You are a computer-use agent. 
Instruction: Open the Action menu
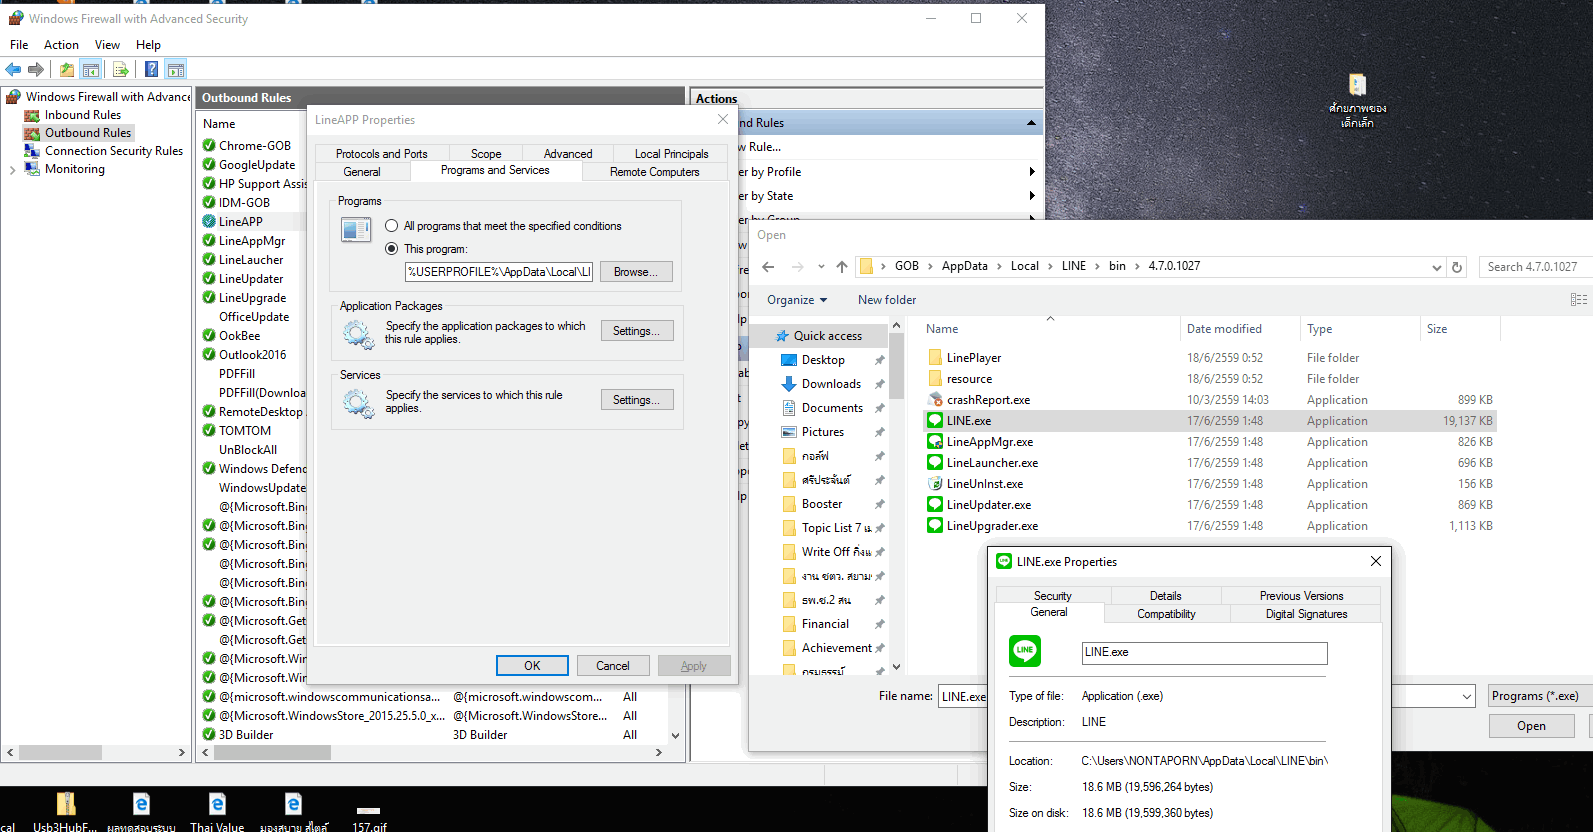click(x=61, y=45)
